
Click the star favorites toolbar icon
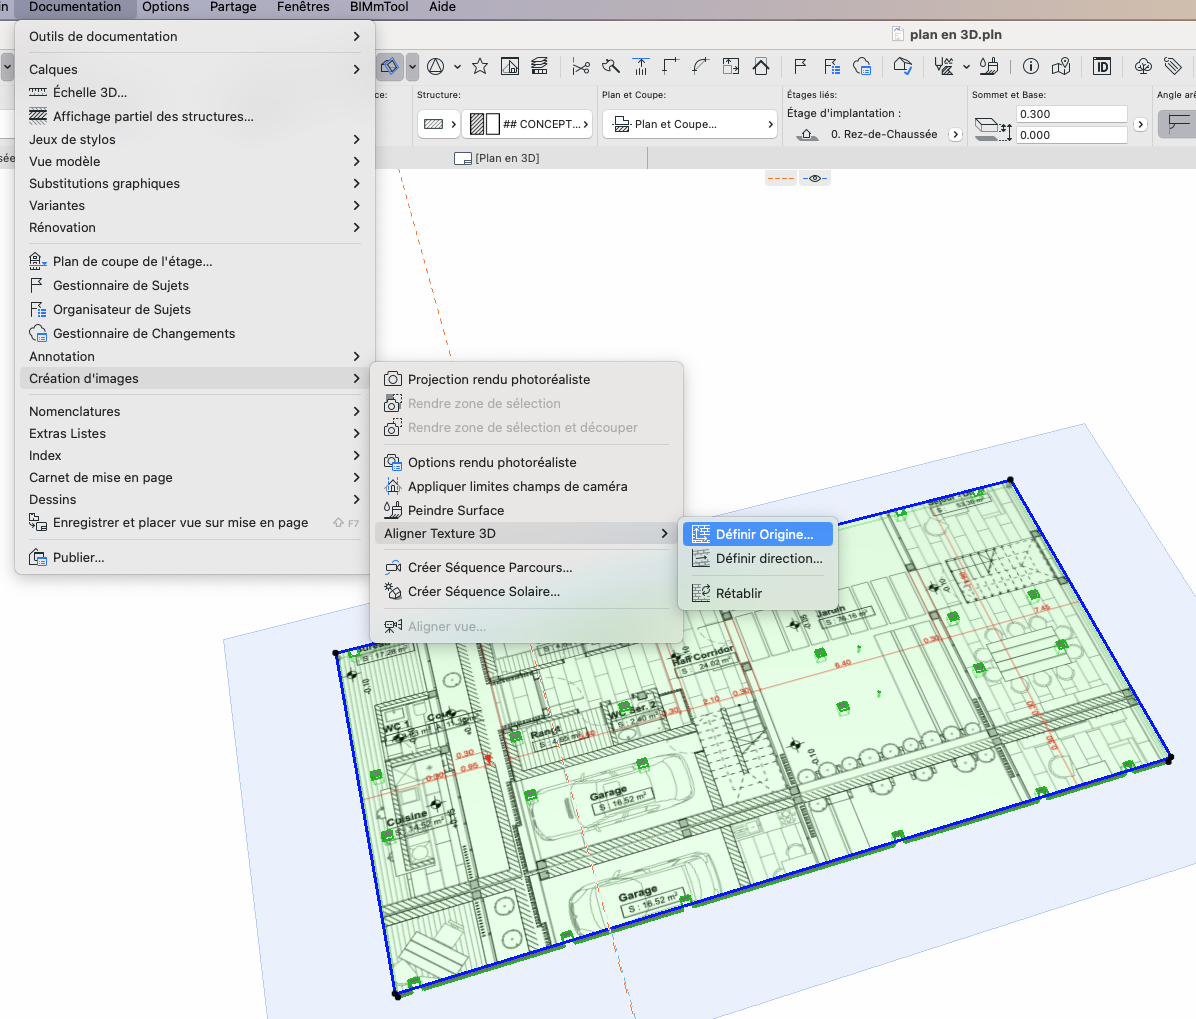click(480, 66)
